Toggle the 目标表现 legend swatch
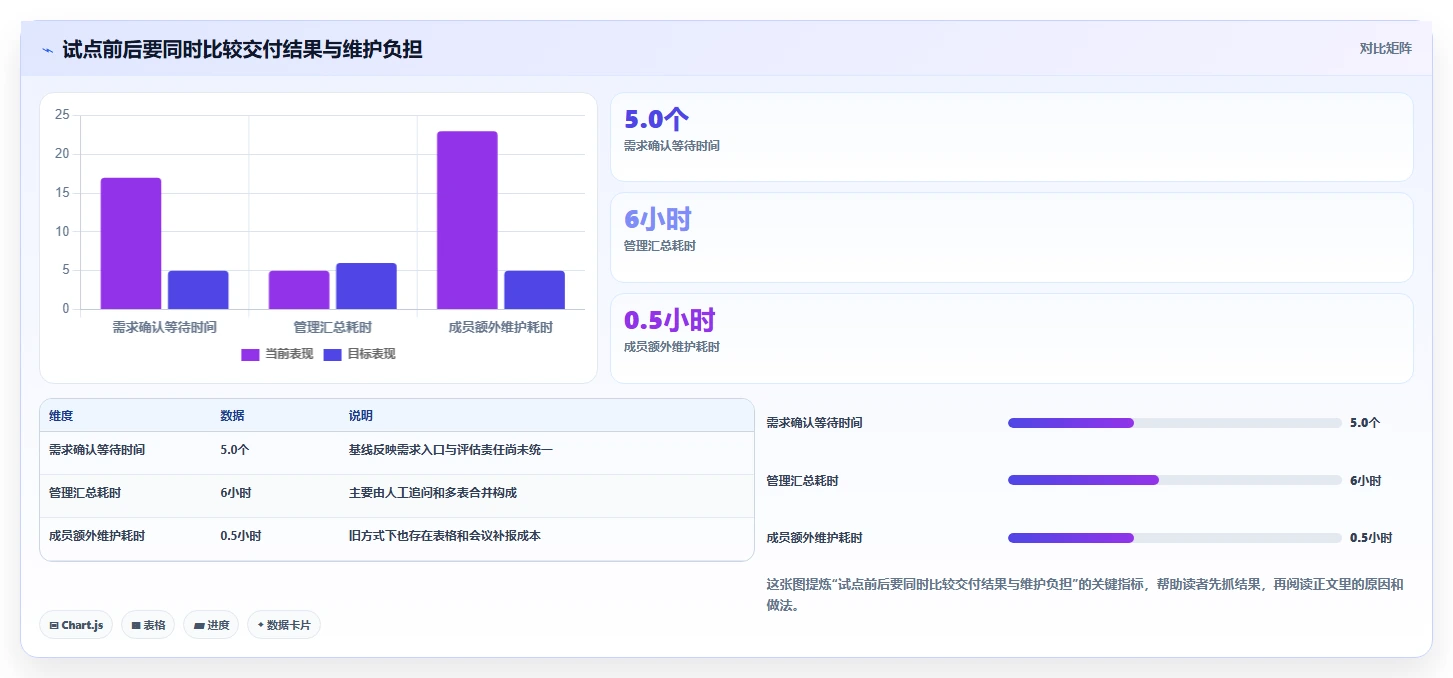 point(333,354)
